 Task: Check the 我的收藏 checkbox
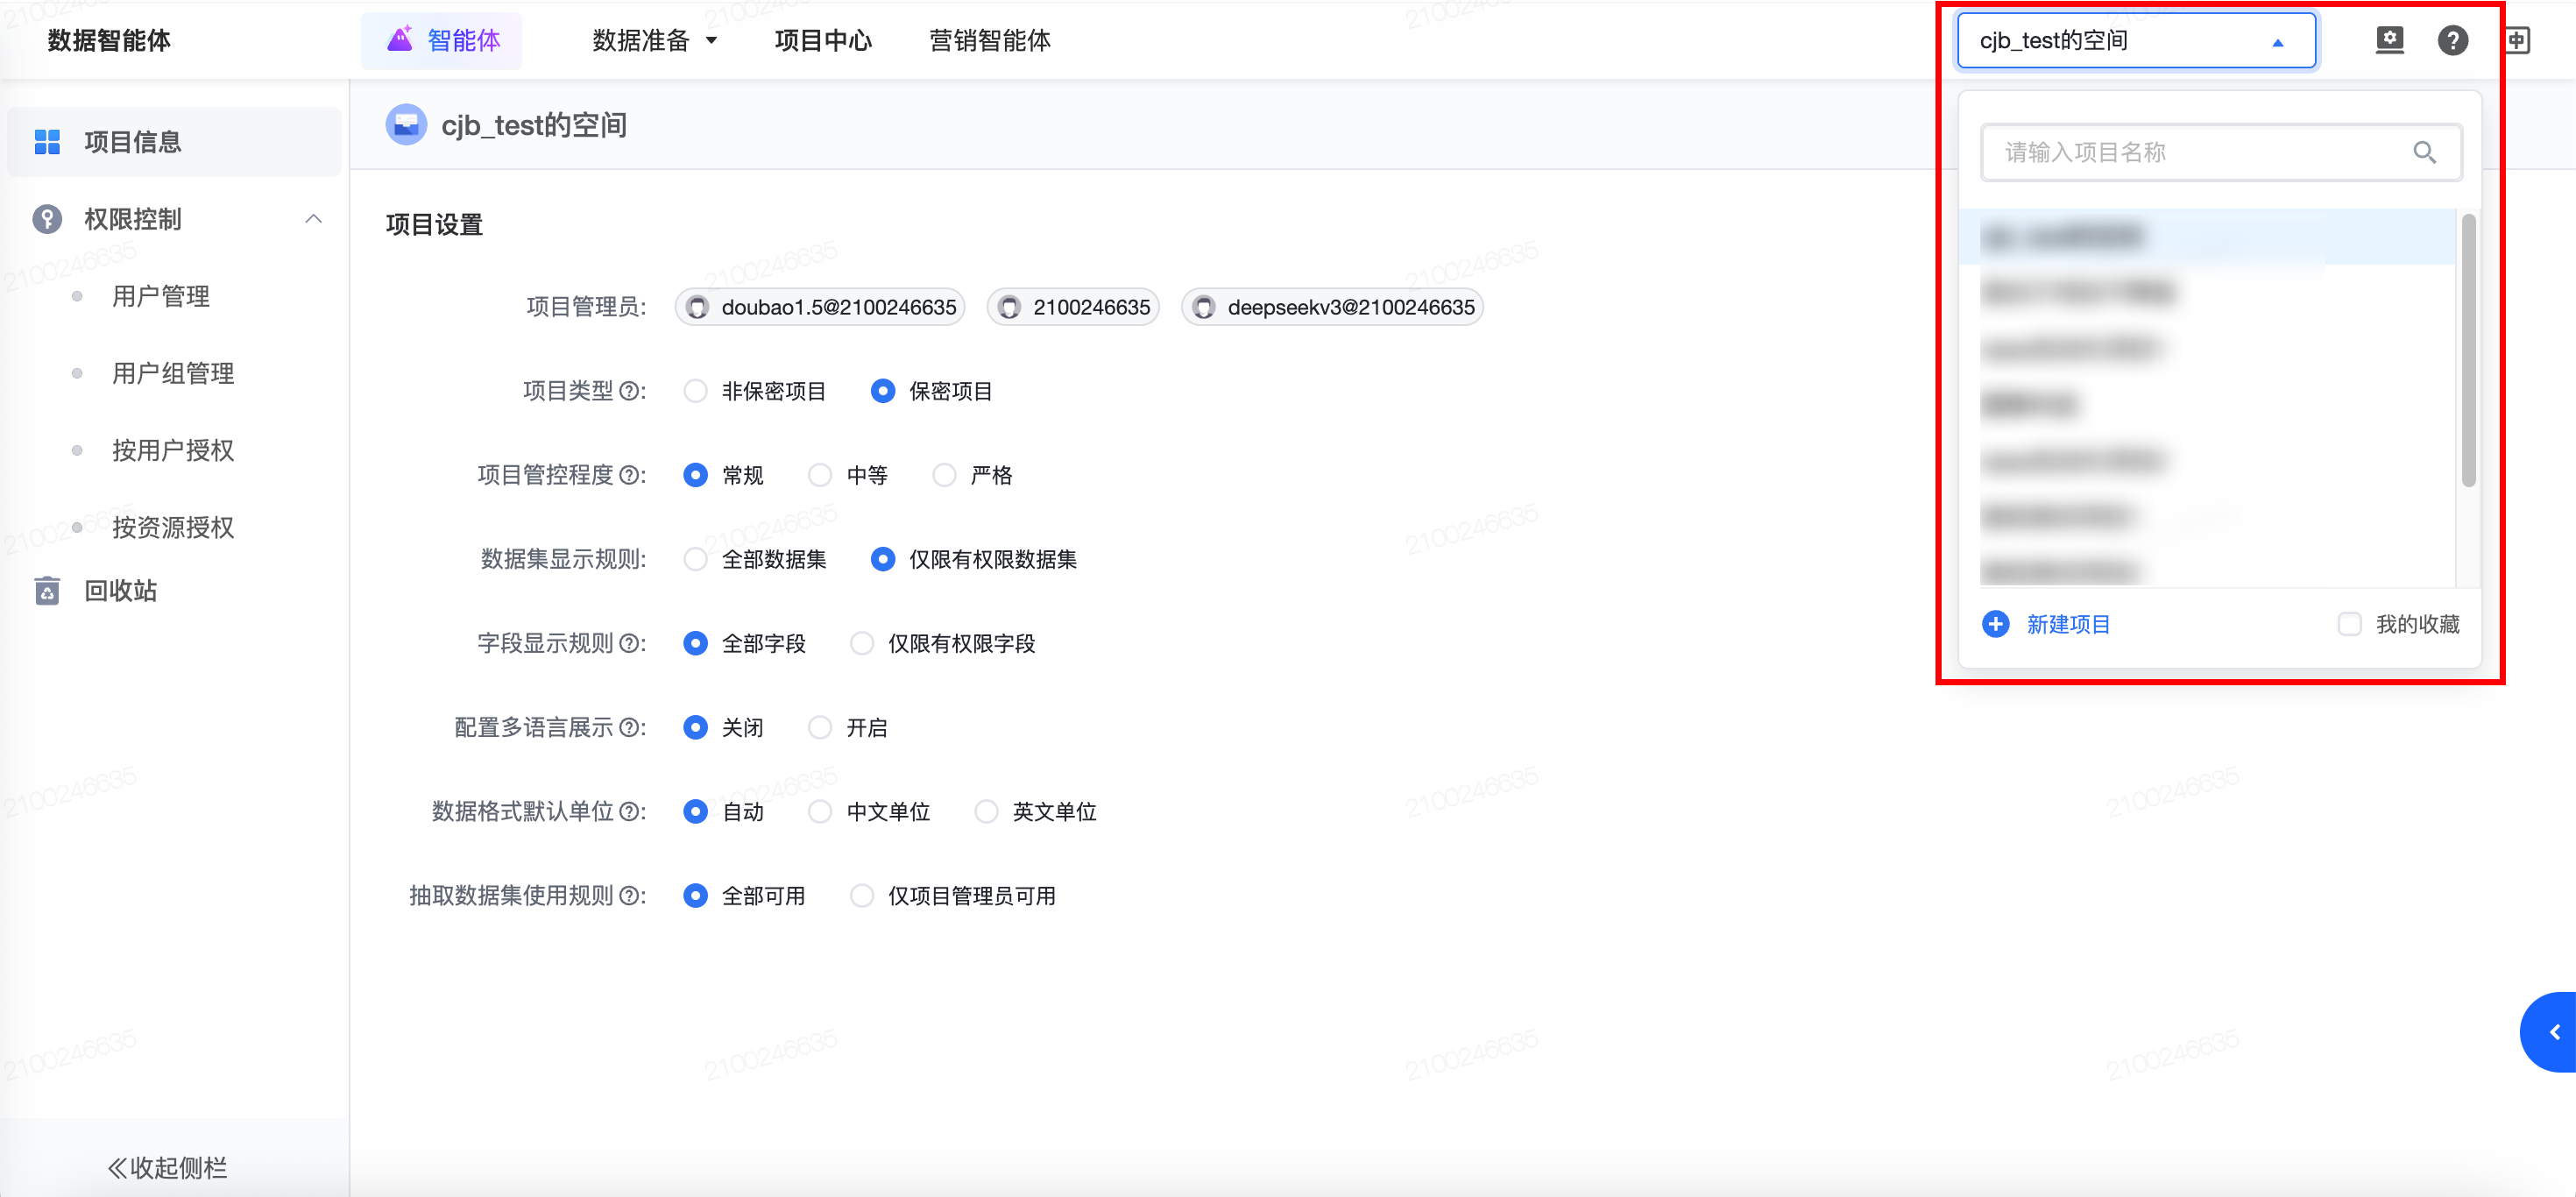[2349, 624]
